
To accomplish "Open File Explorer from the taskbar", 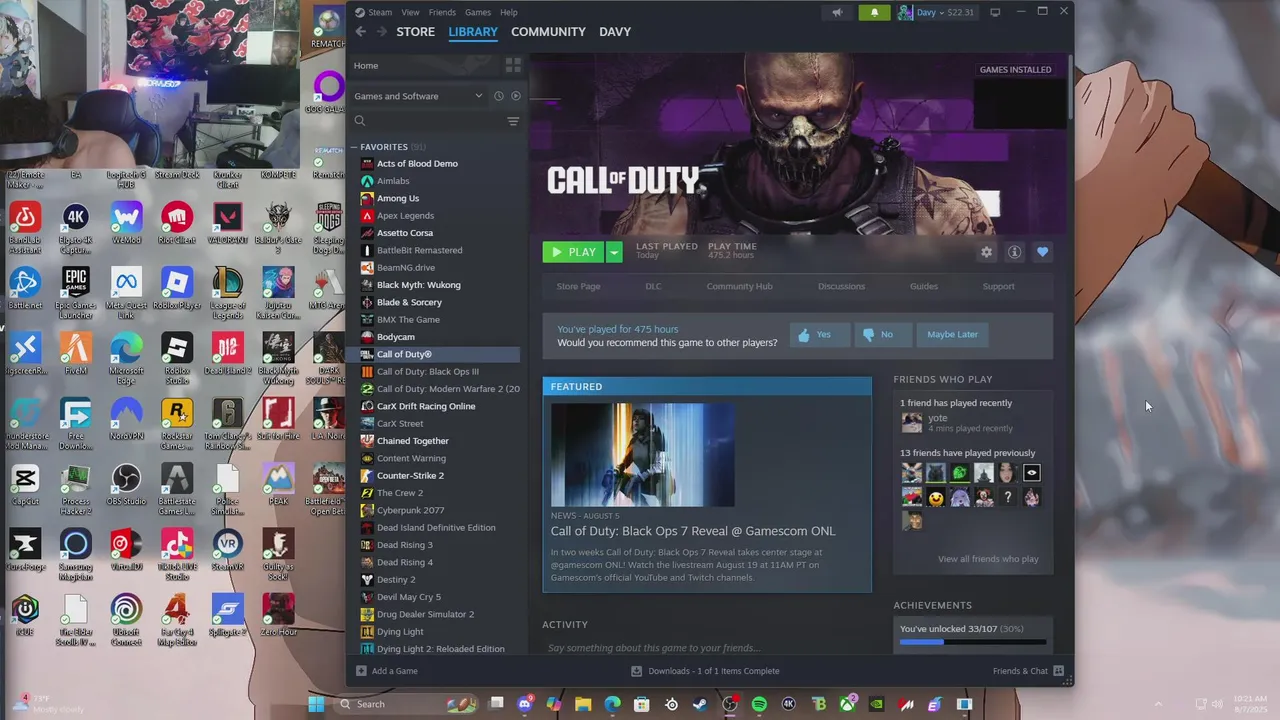I will (x=583, y=704).
